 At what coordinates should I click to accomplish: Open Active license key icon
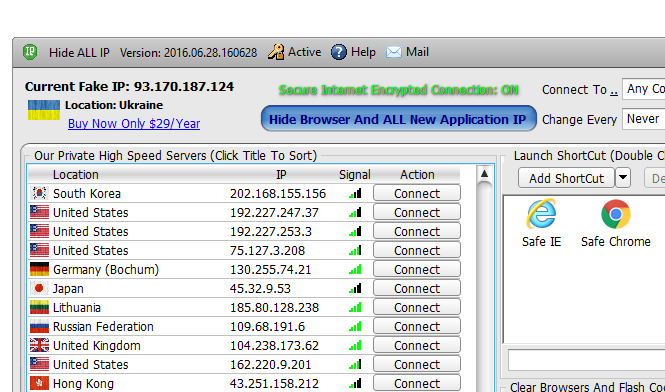[276, 52]
